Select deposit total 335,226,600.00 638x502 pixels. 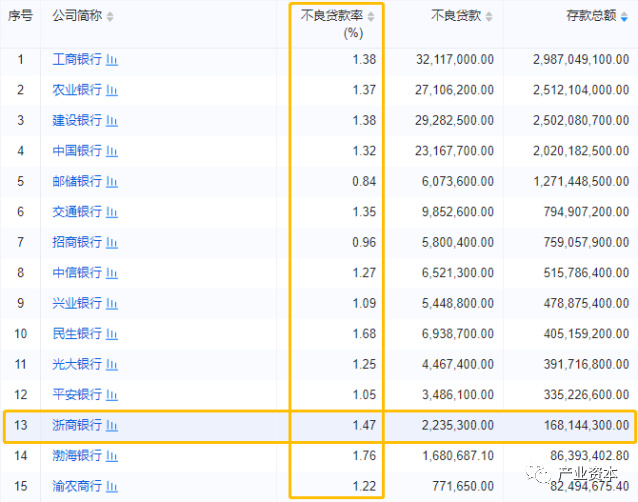click(x=586, y=395)
